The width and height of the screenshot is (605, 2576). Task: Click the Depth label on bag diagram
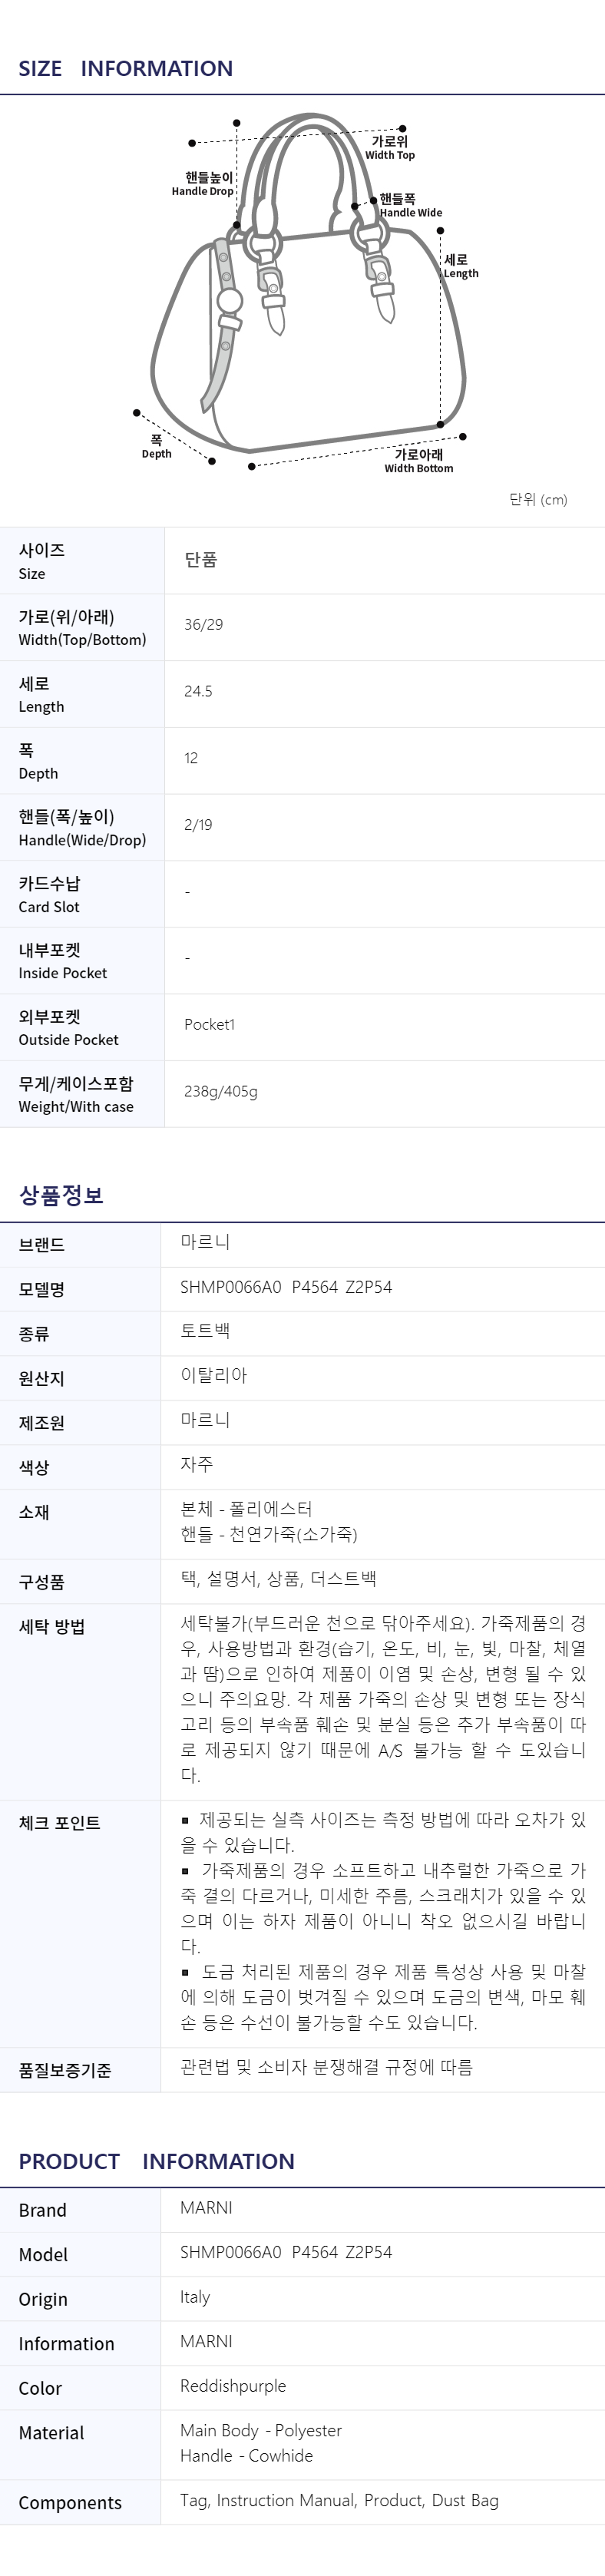click(x=156, y=447)
